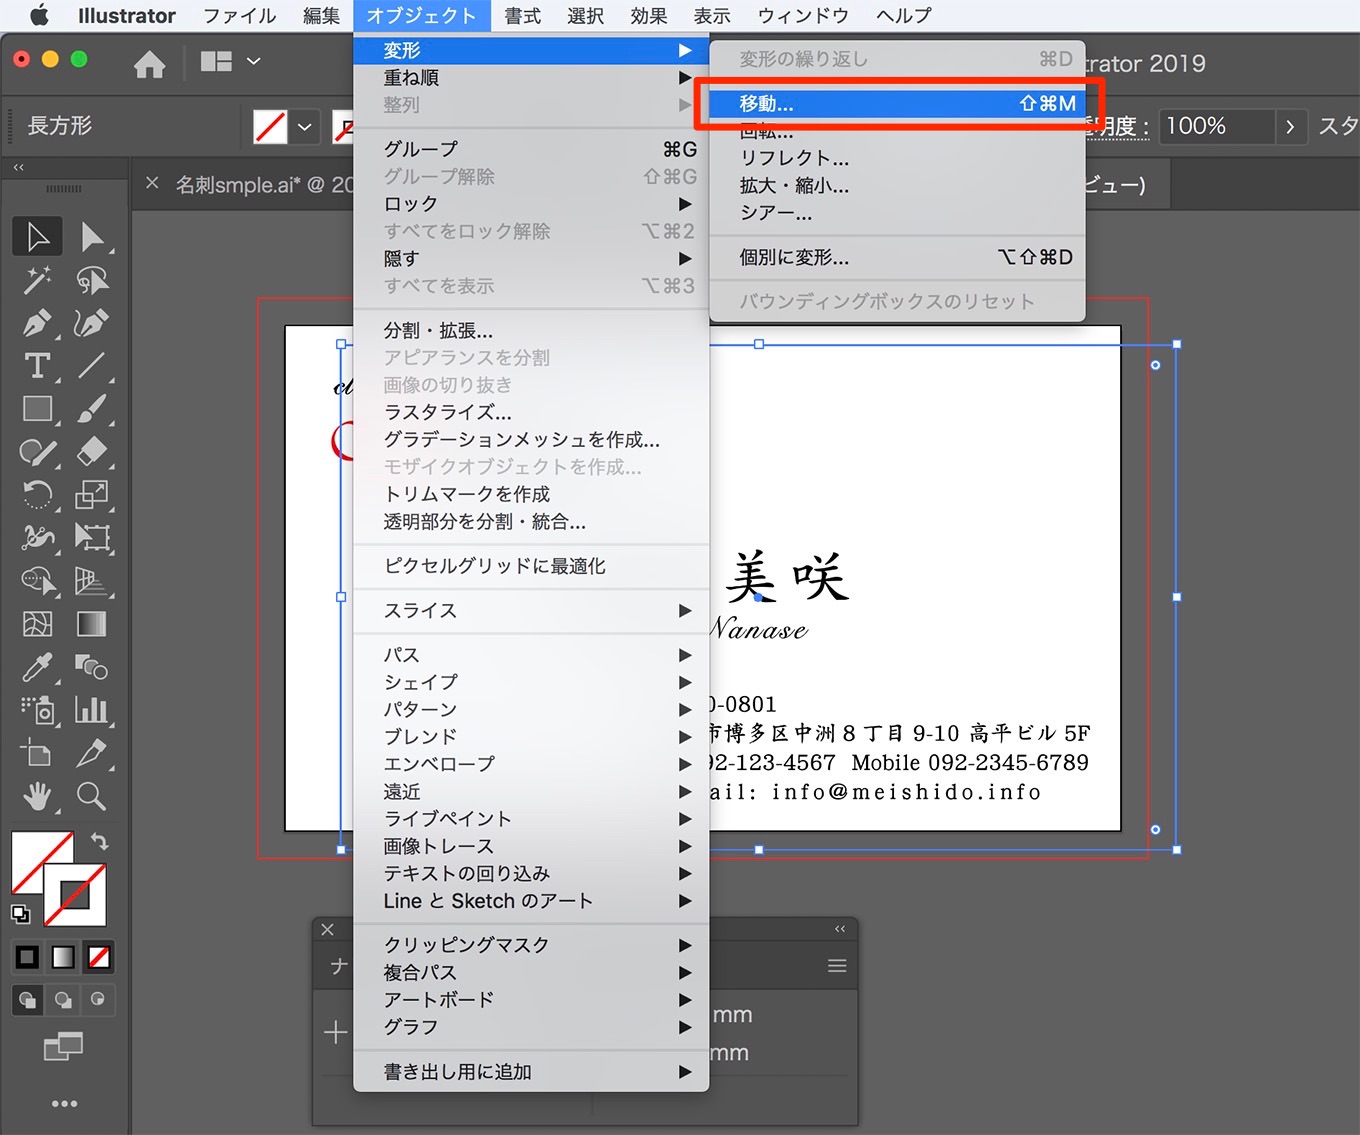Select the Selection tool arrow
1360x1135 pixels.
pyautogui.click(x=38, y=237)
